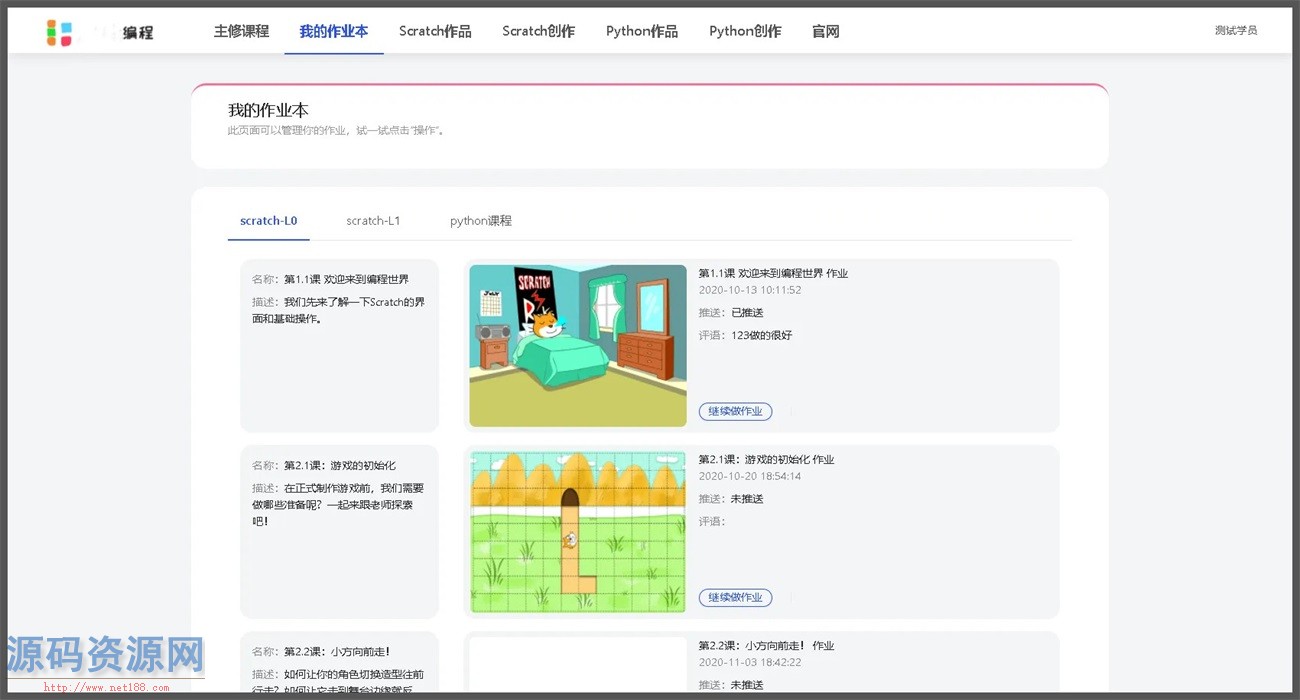Click lesson name 第1.1课 欢迎来到编程世界 in the left card
The width and height of the screenshot is (1300, 700).
346,279
